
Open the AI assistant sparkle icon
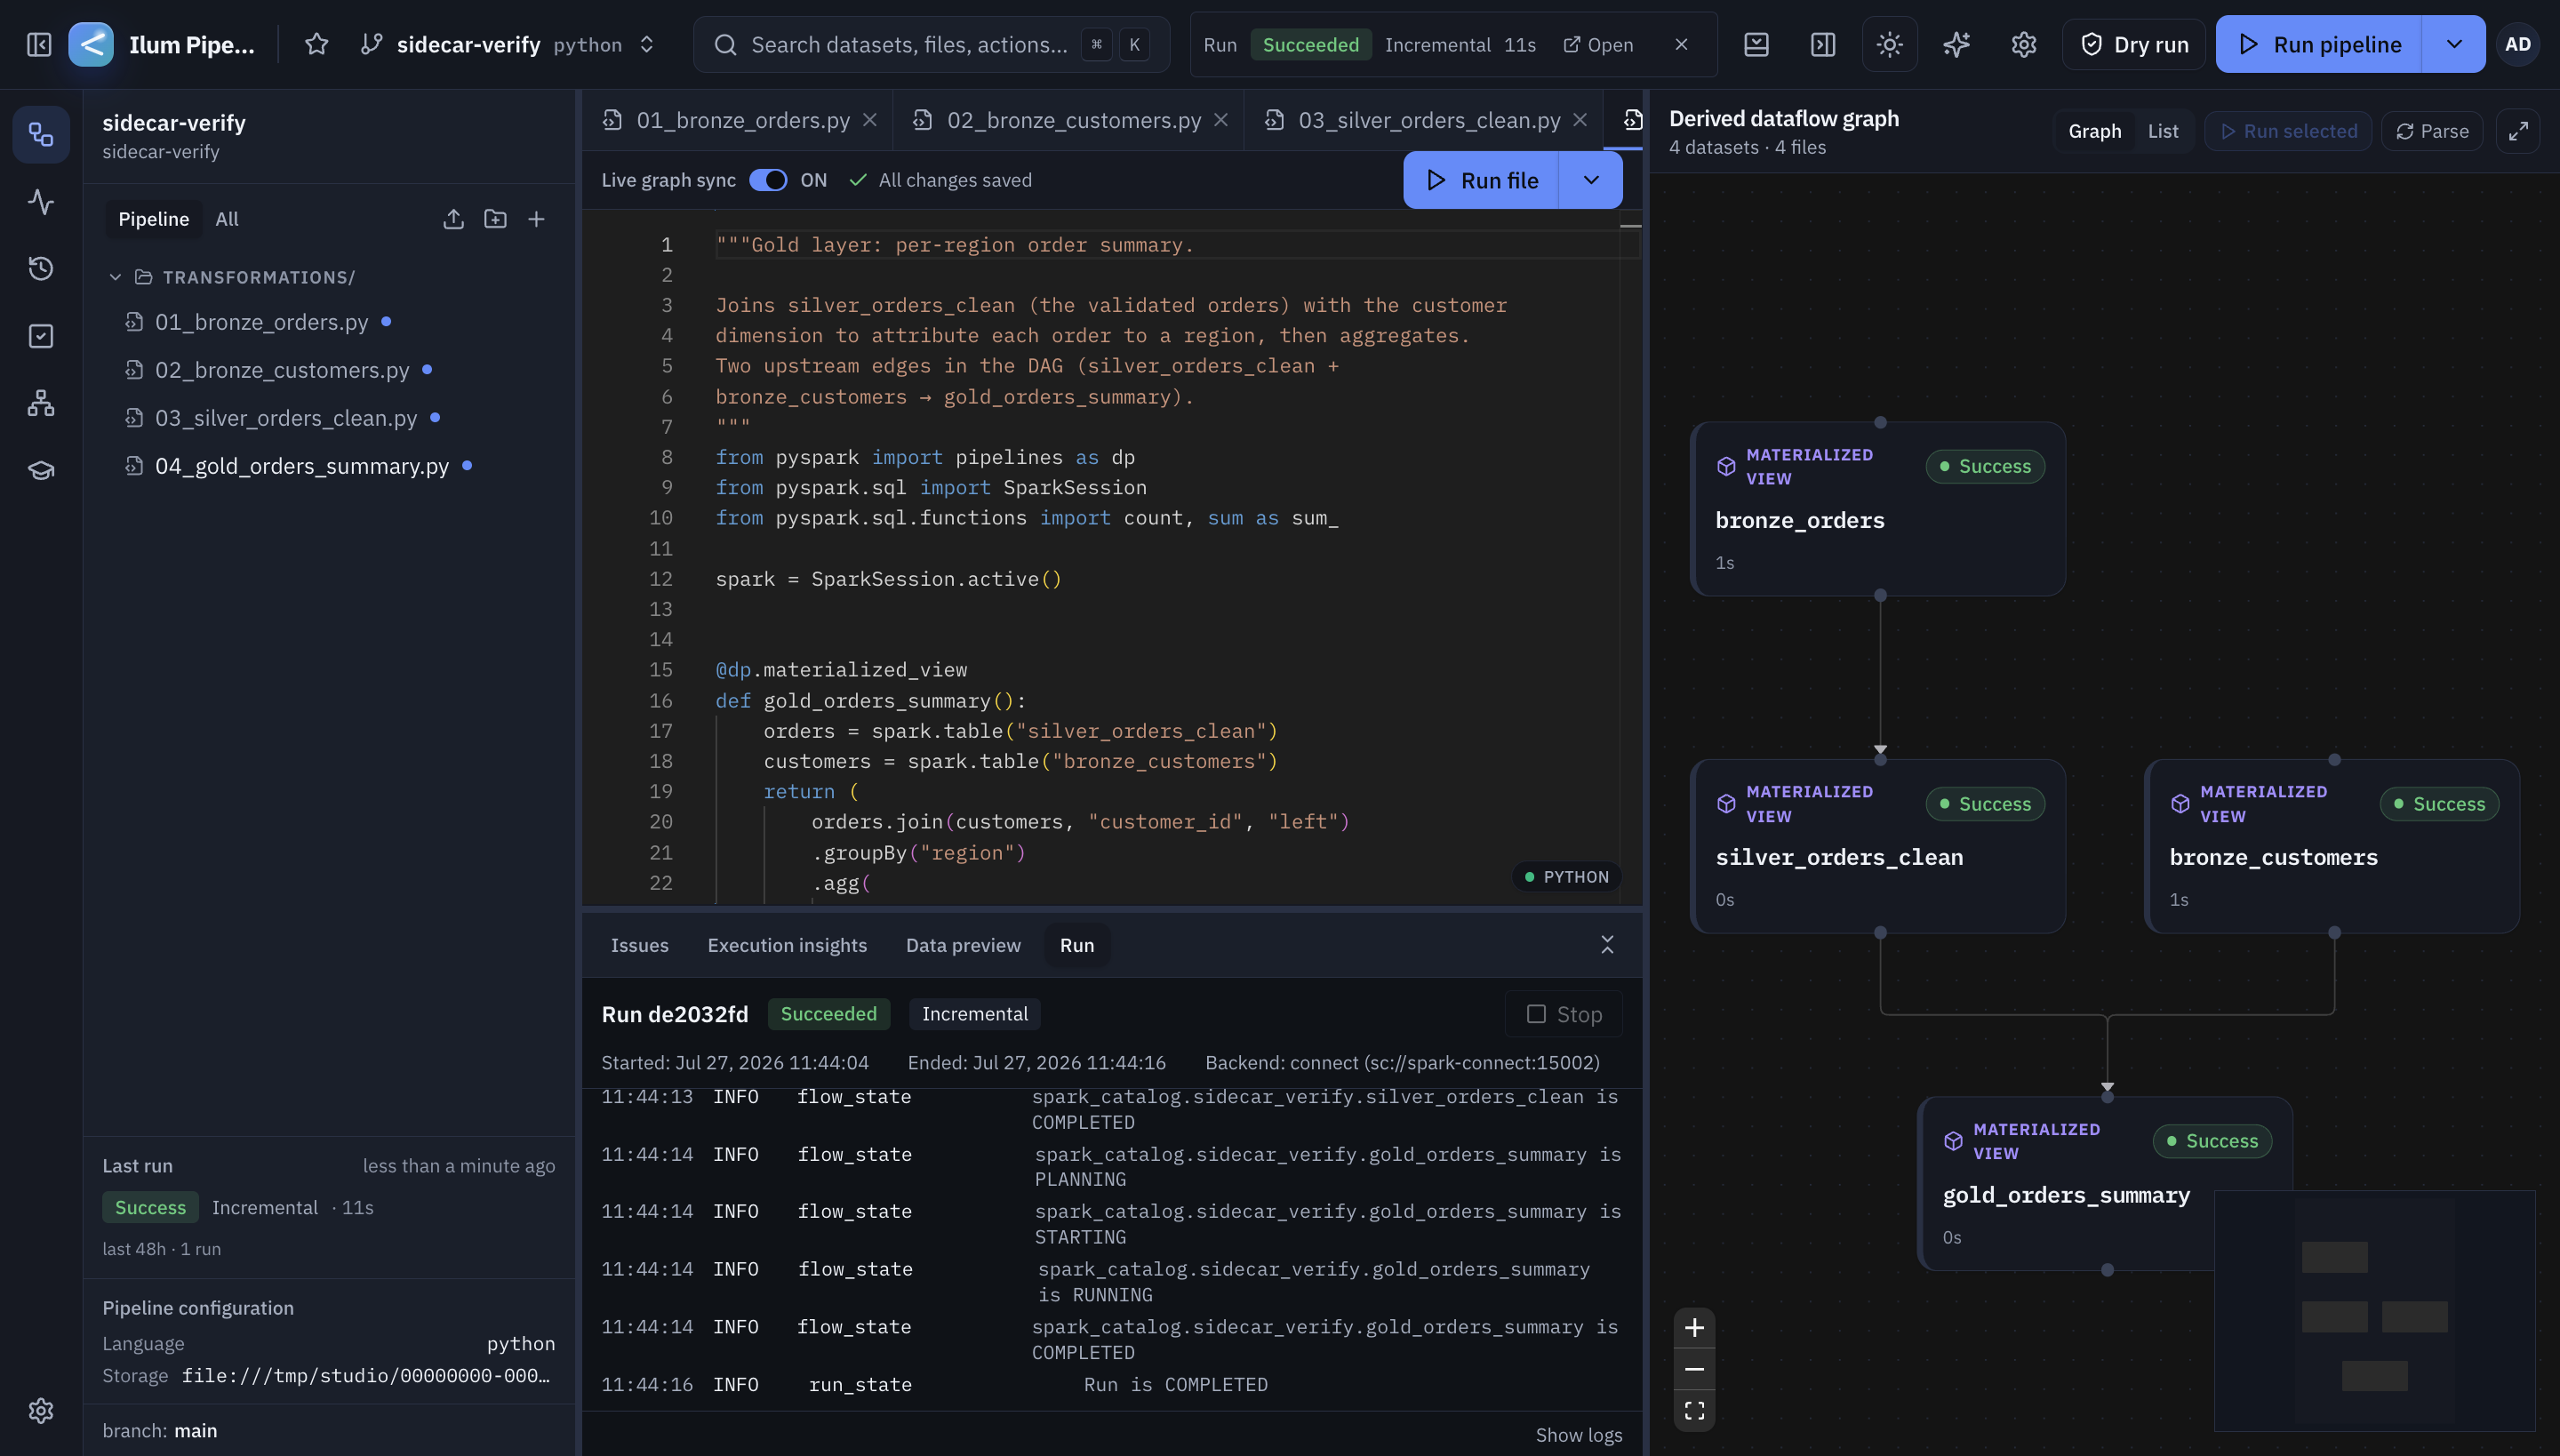click(x=1956, y=44)
